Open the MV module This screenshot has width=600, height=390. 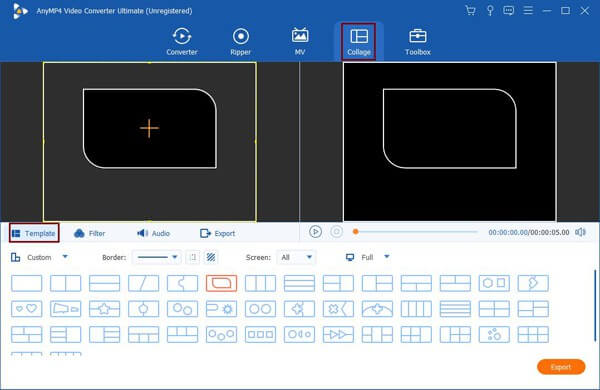pos(300,41)
